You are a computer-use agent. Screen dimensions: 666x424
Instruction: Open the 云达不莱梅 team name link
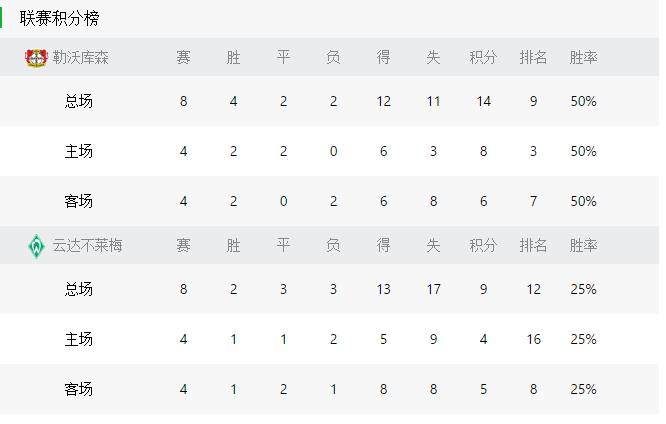(87, 246)
